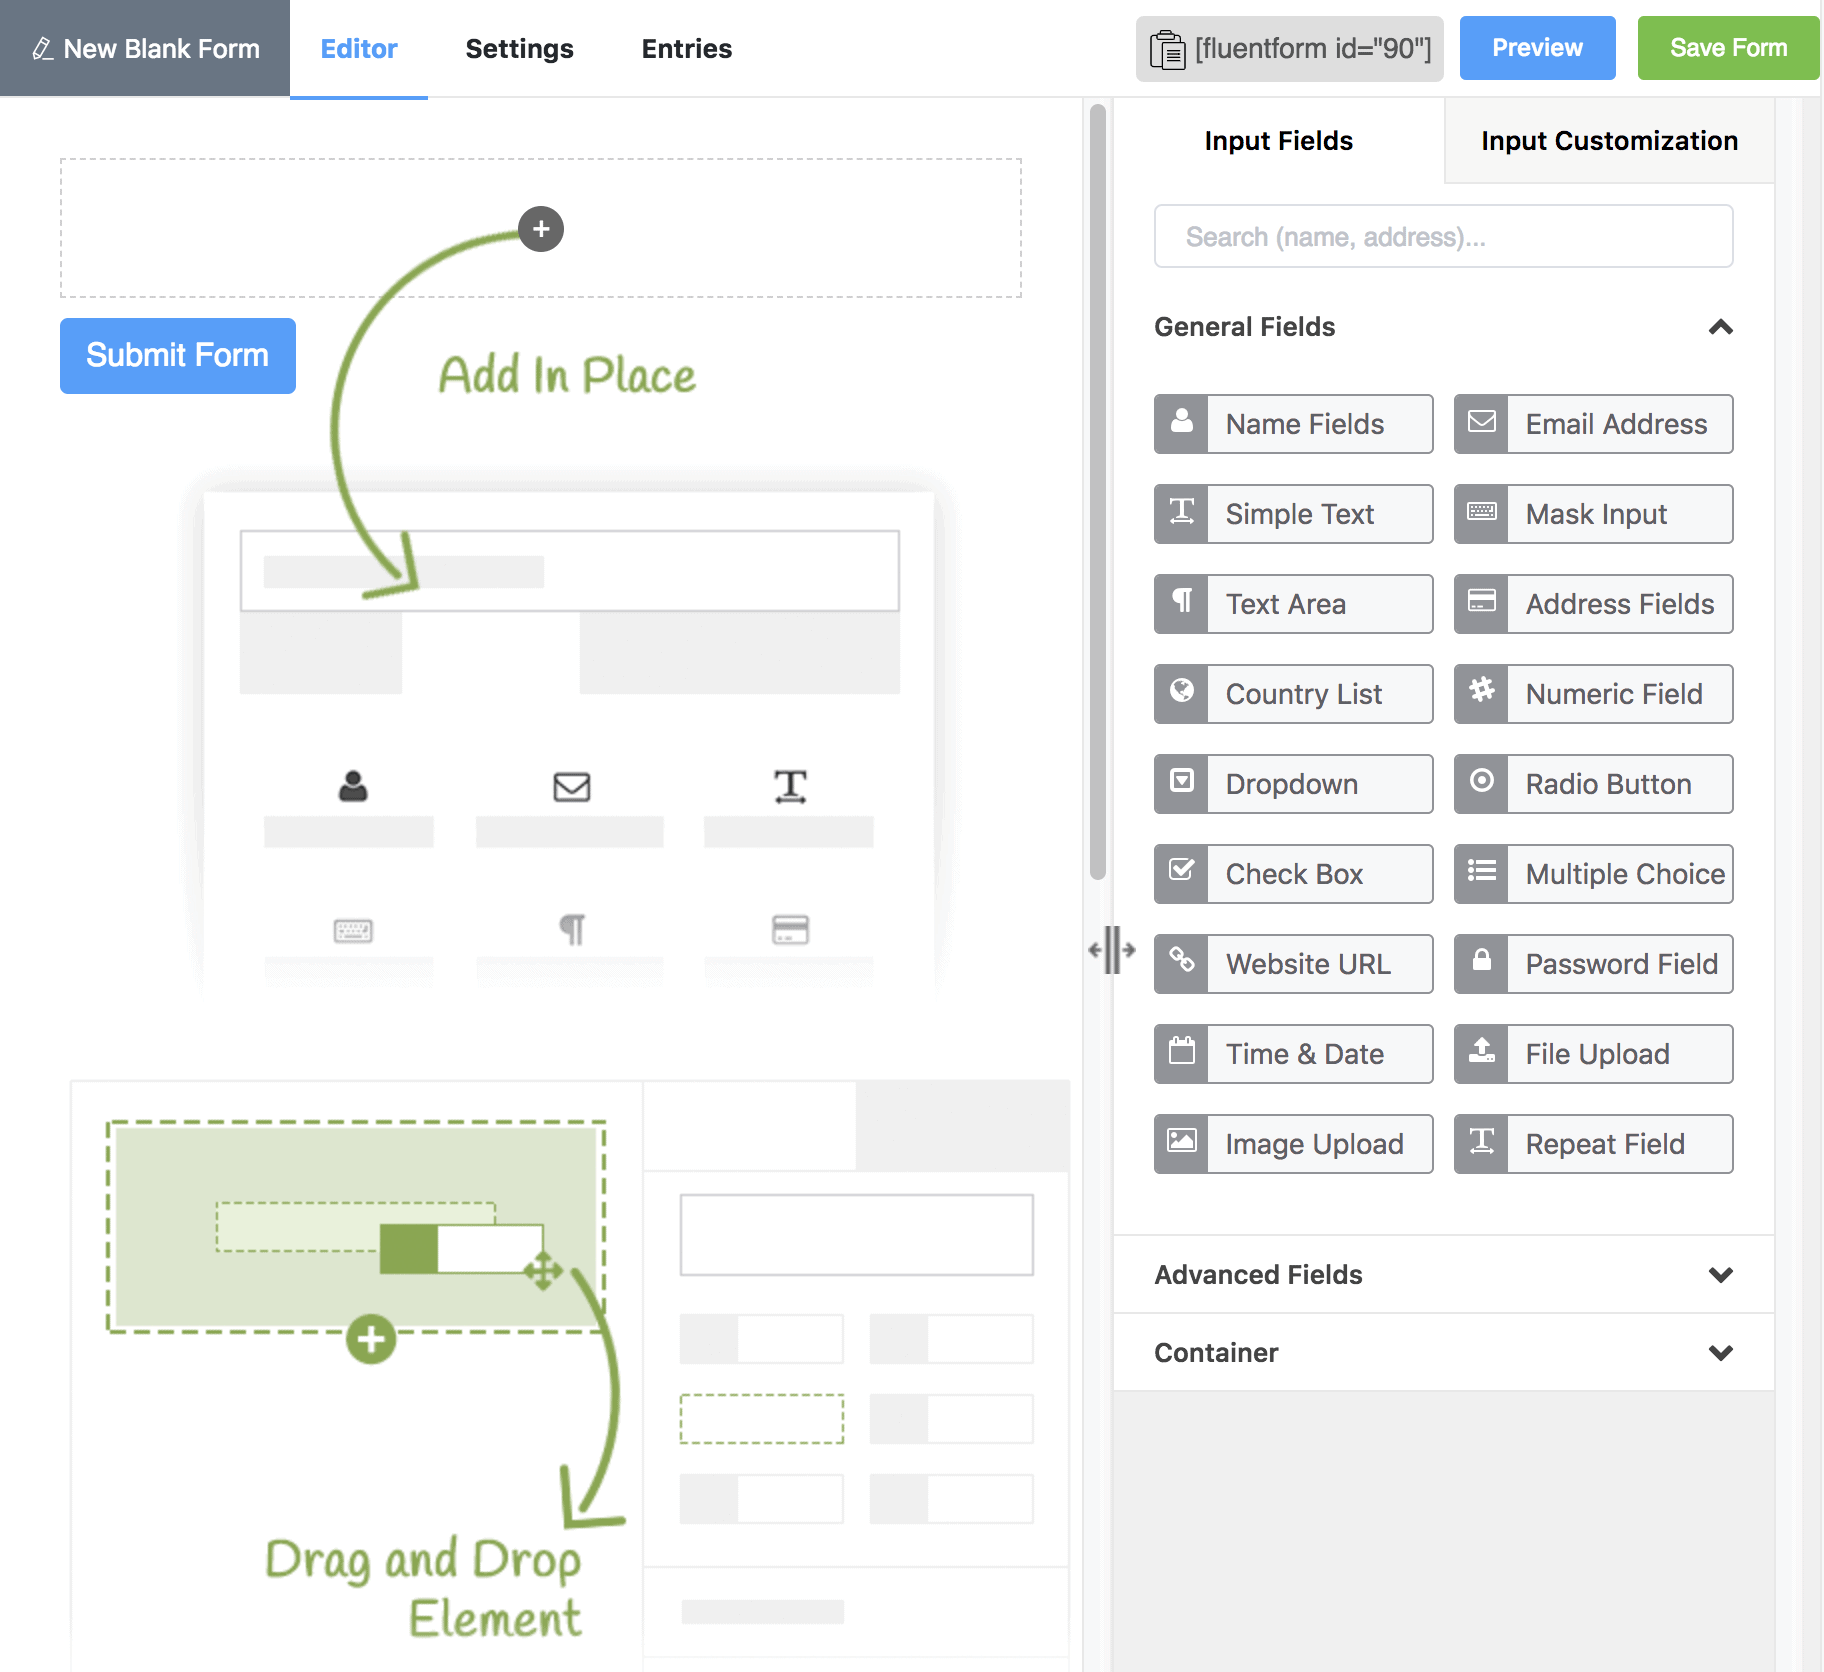
Task: Select the Time & Date calendar icon
Action: point(1181,1054)
